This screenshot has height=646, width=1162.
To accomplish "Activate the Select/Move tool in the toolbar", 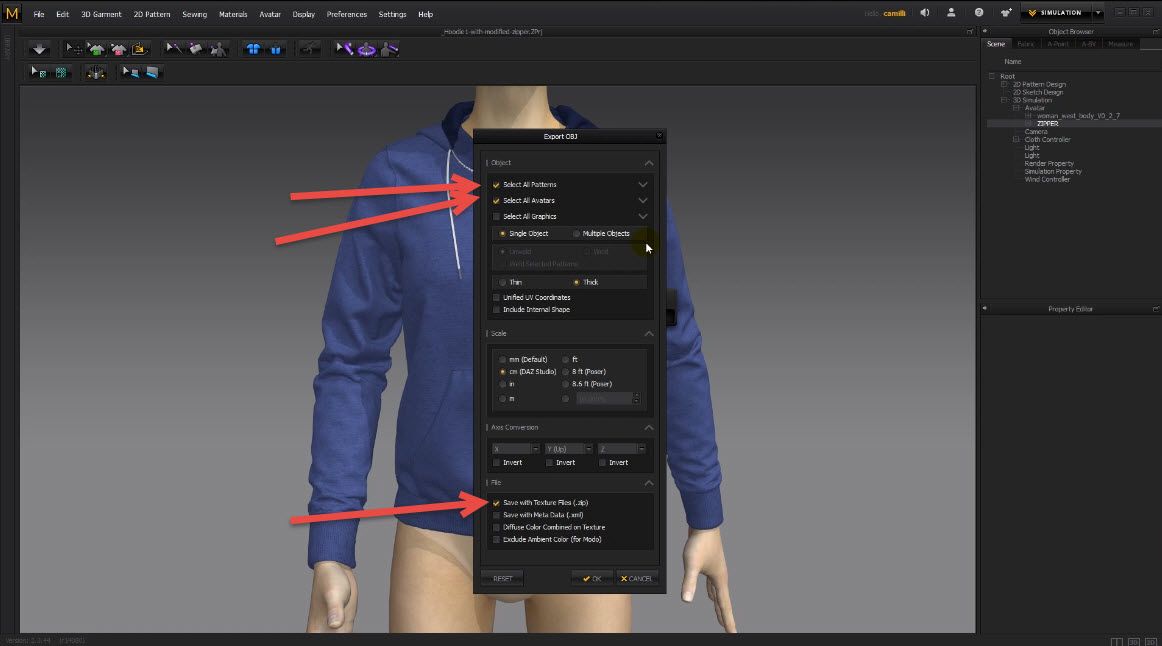I will point(72,49).
